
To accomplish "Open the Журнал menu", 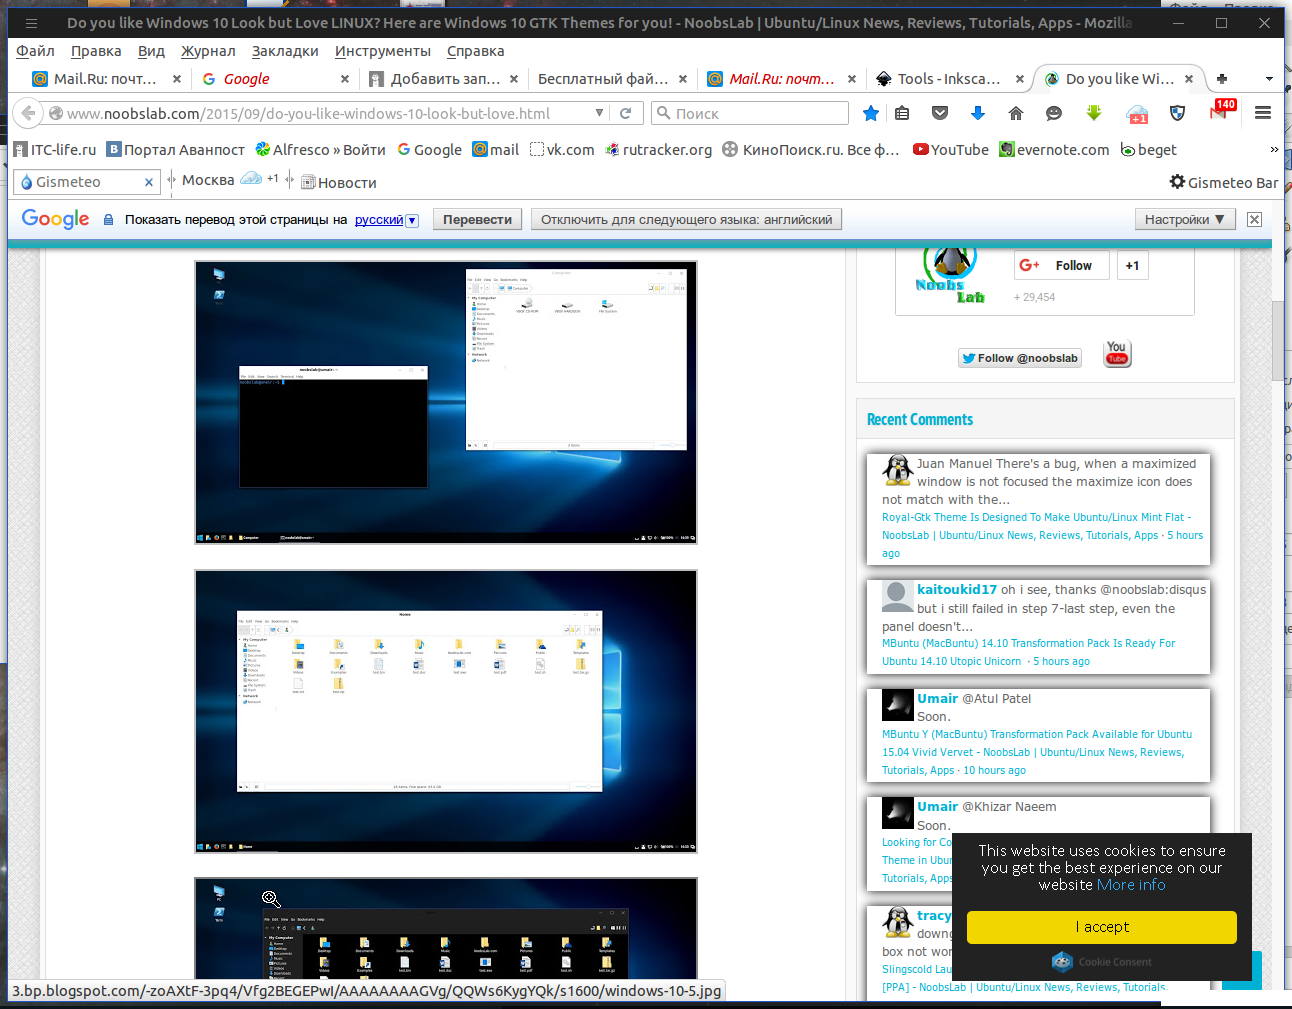I will (x=208, y=51).
